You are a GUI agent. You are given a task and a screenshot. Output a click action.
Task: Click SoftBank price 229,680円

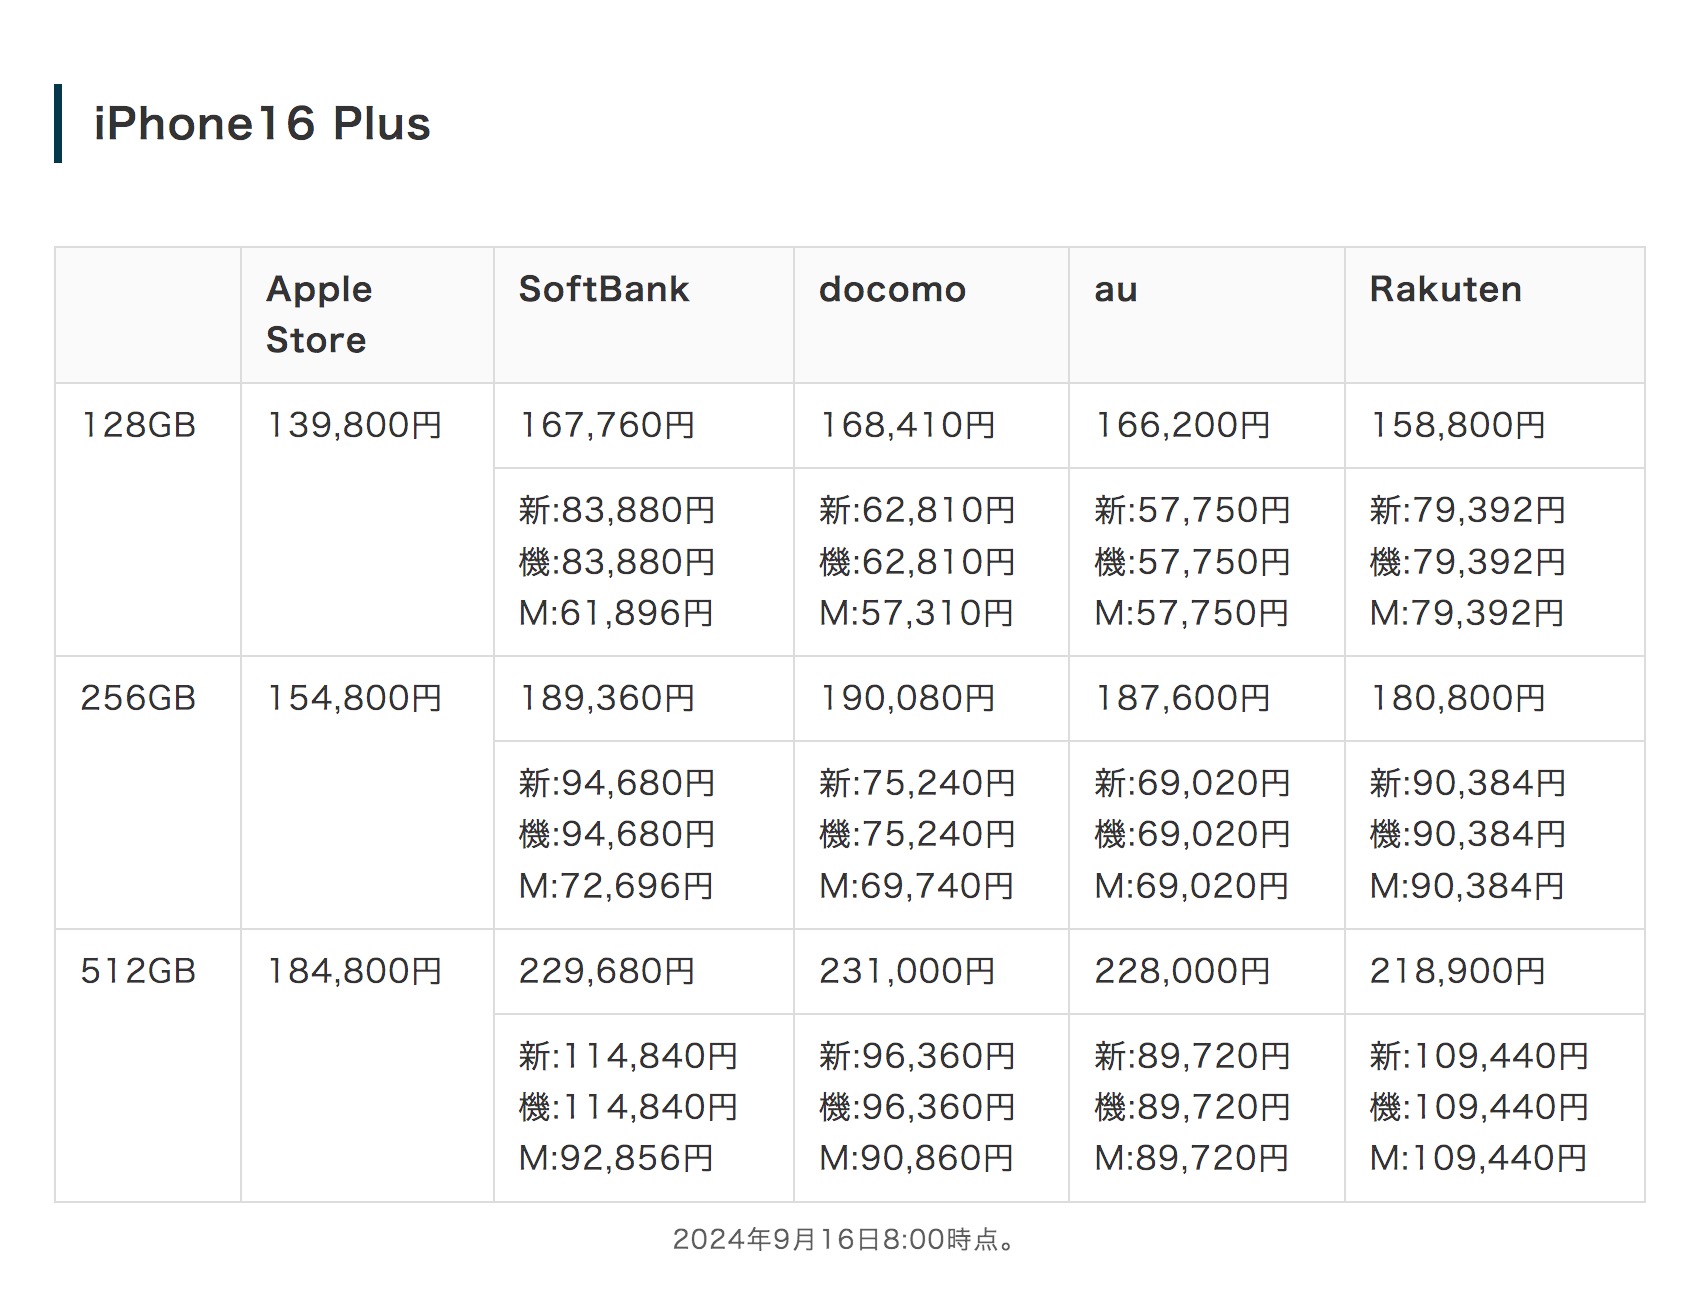[606, 971]
